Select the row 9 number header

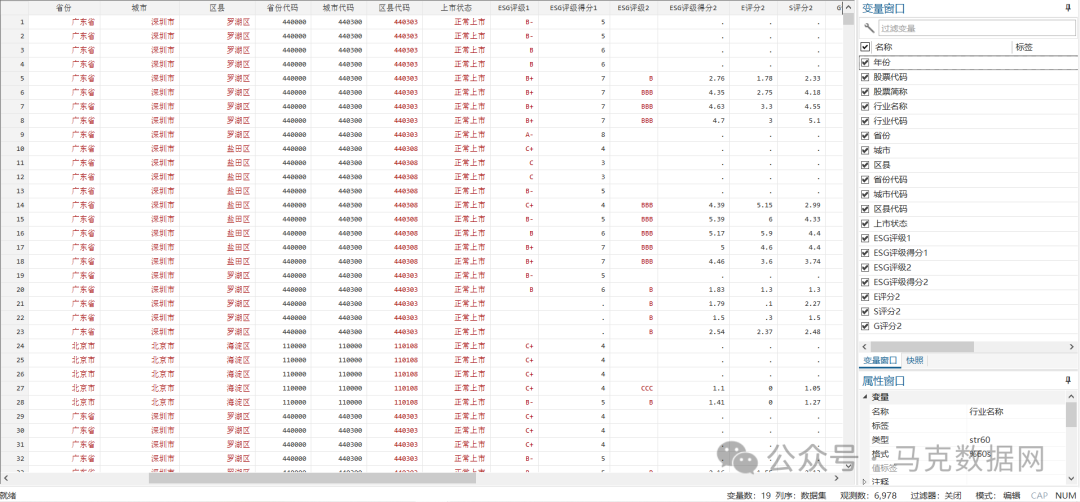(x=14, y=134)
